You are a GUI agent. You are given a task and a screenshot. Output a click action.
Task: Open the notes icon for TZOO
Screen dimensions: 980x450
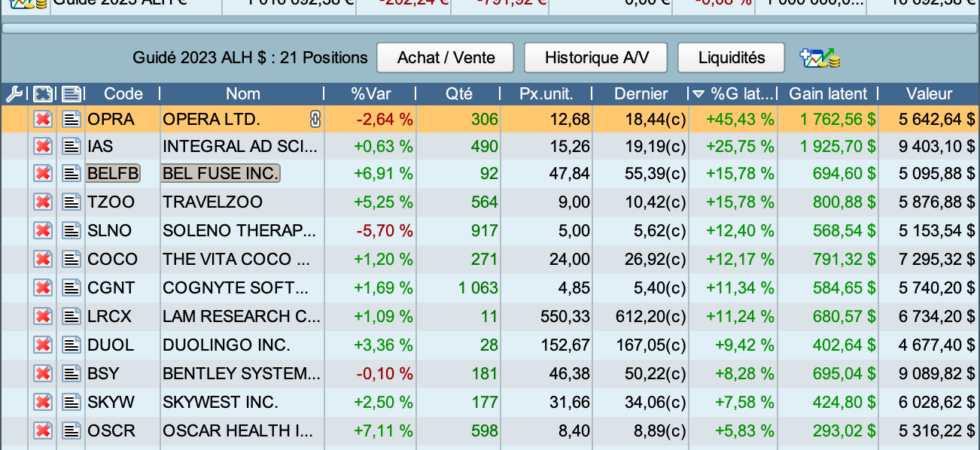tap(72, 202)
